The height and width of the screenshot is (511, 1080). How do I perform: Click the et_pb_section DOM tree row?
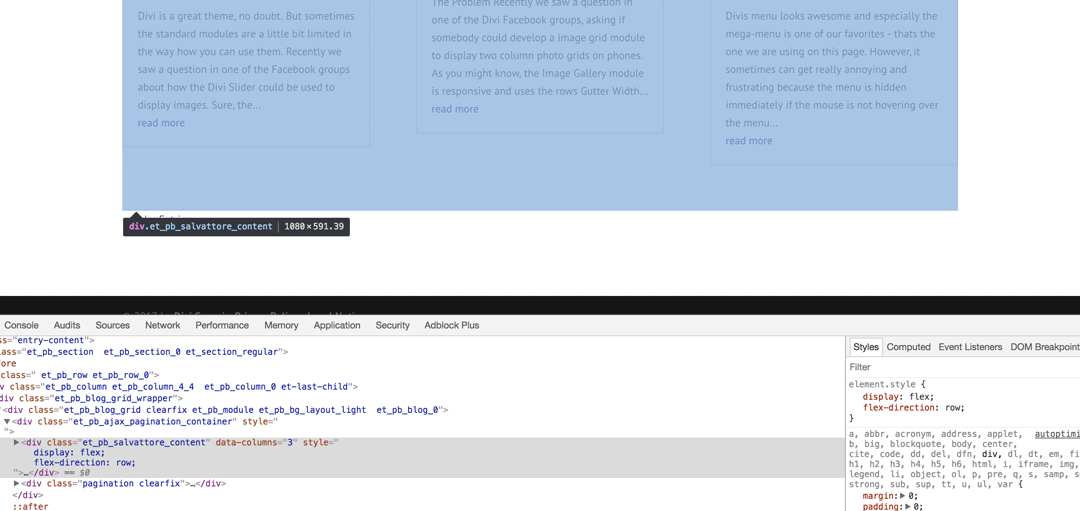[422, 351]
